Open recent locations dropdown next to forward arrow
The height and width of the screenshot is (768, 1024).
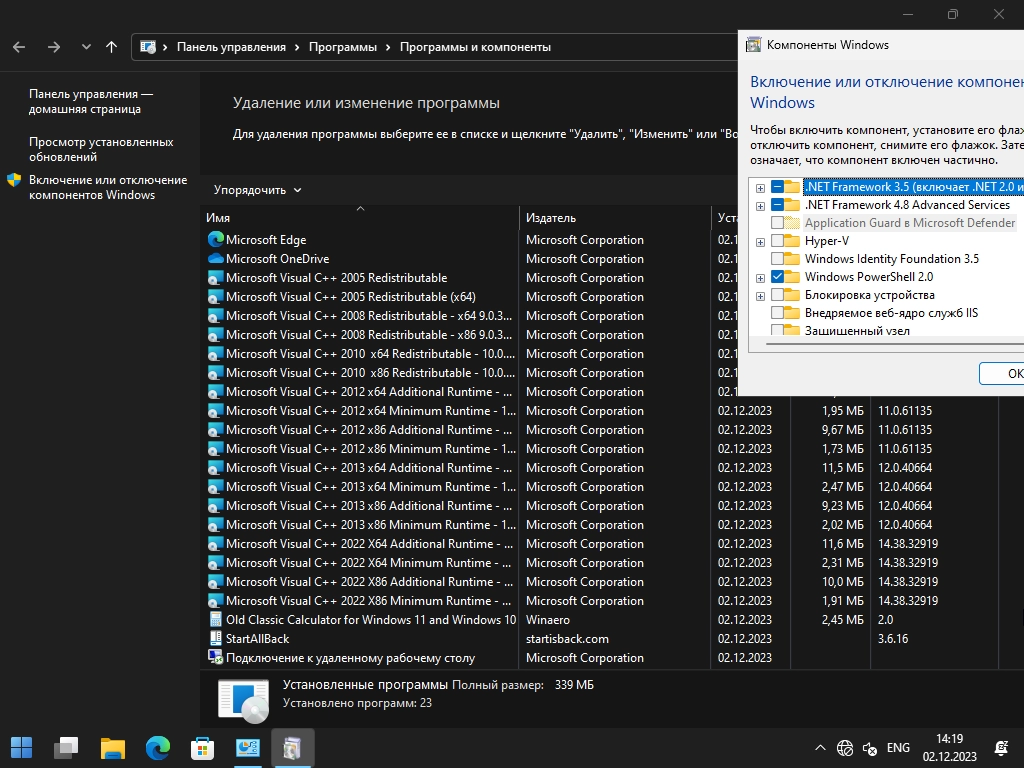[x=86, y=47]
